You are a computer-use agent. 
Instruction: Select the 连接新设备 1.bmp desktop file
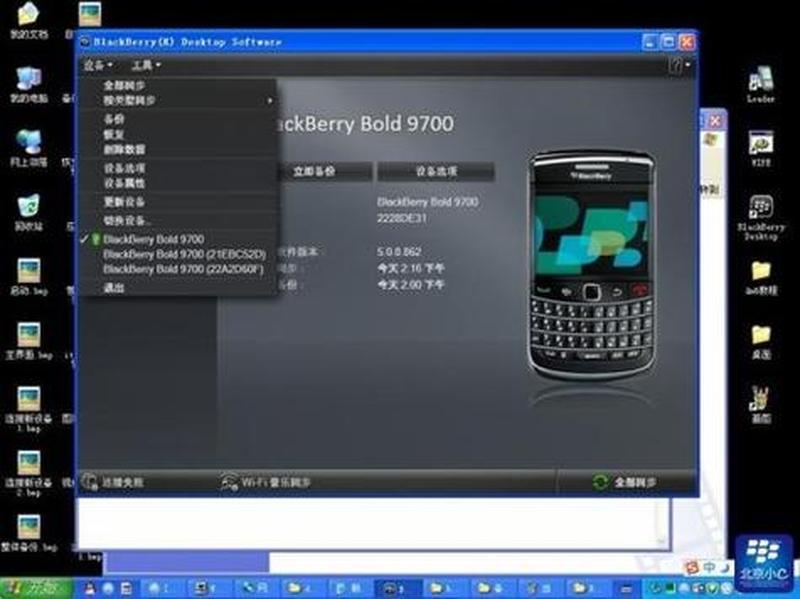[x=29, y=409]
